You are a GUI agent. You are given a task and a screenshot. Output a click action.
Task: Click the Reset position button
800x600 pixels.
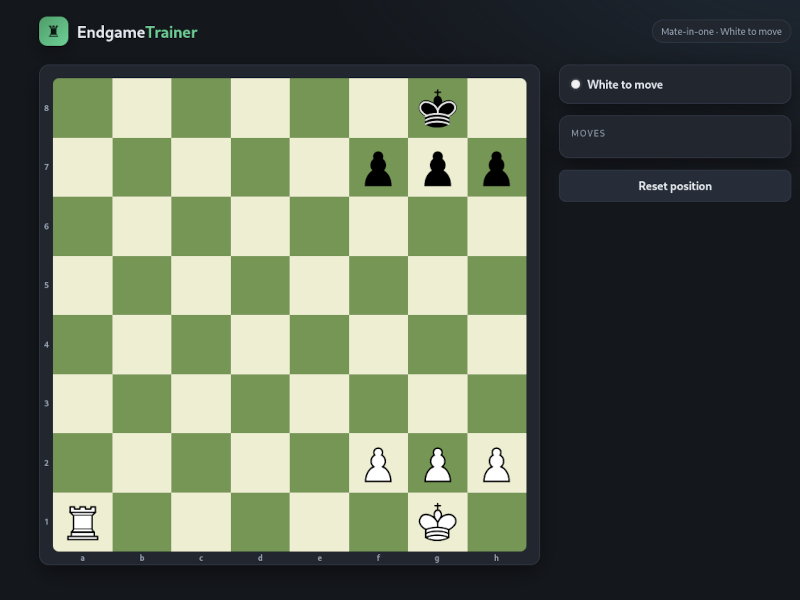click(675, 186)
